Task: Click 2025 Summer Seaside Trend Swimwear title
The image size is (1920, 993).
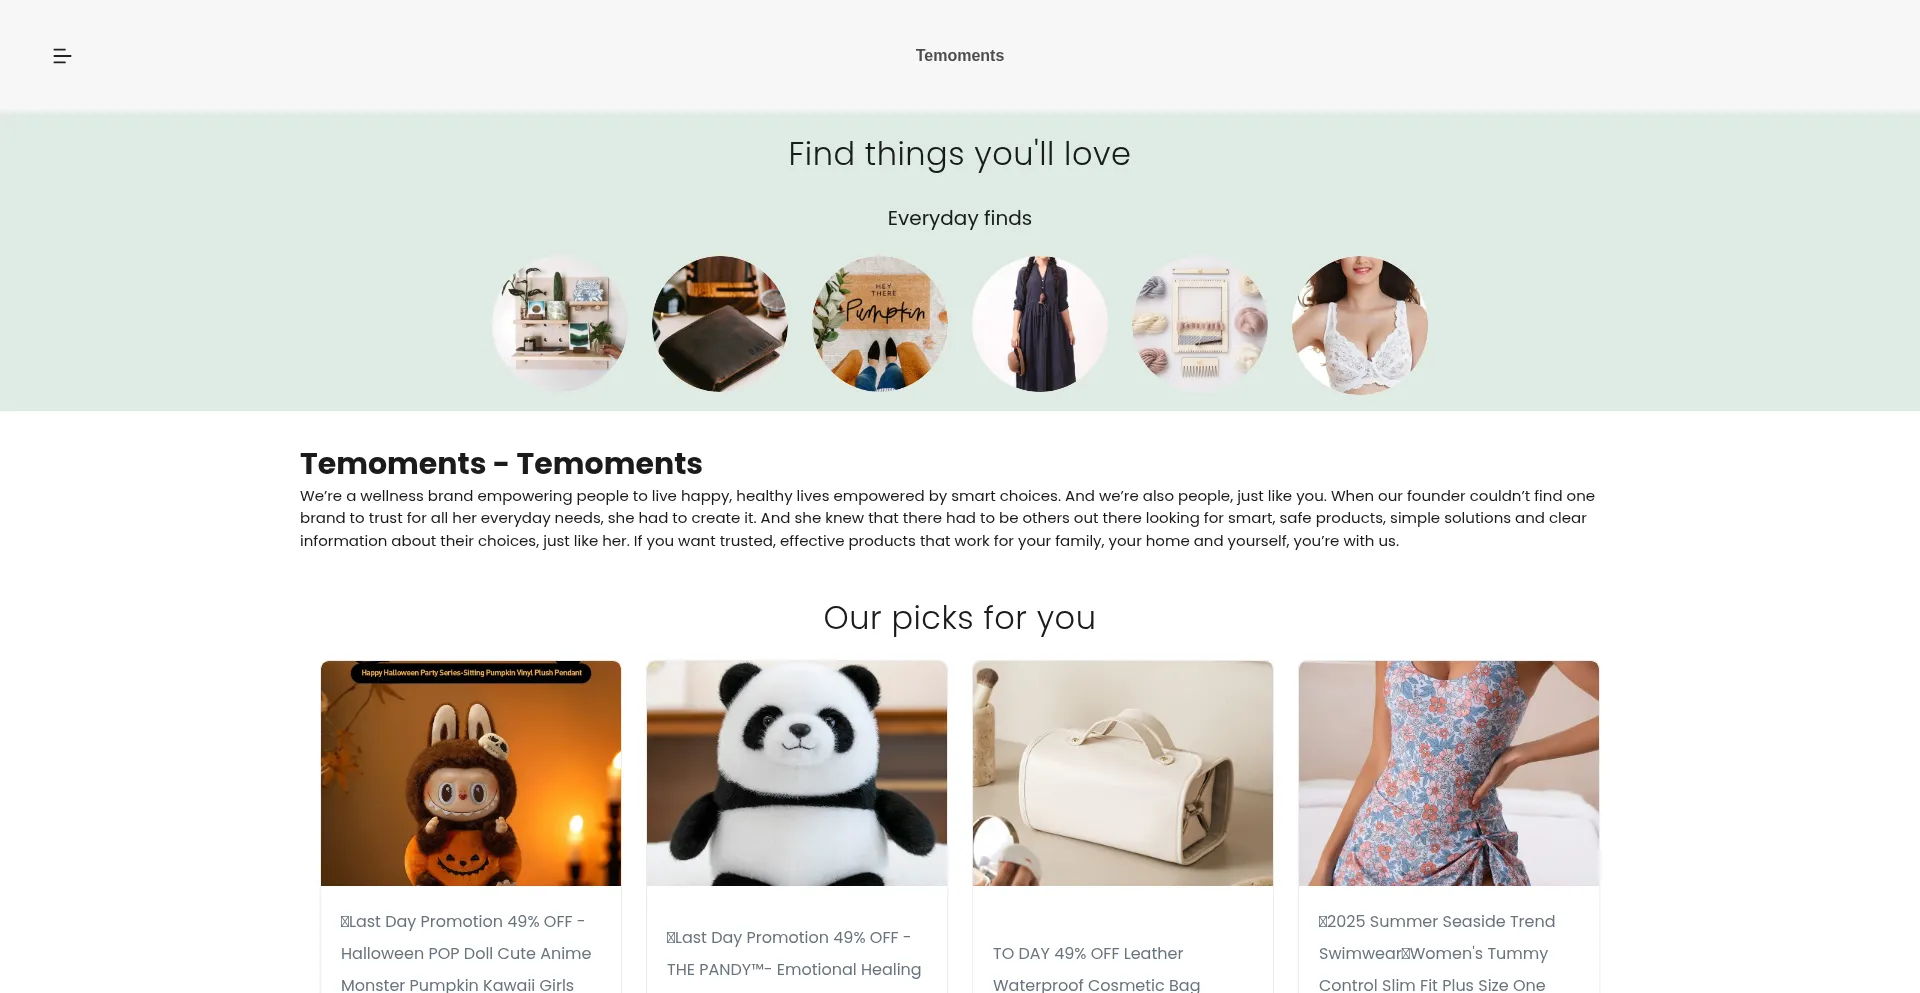Action: tap(1437, 953)
